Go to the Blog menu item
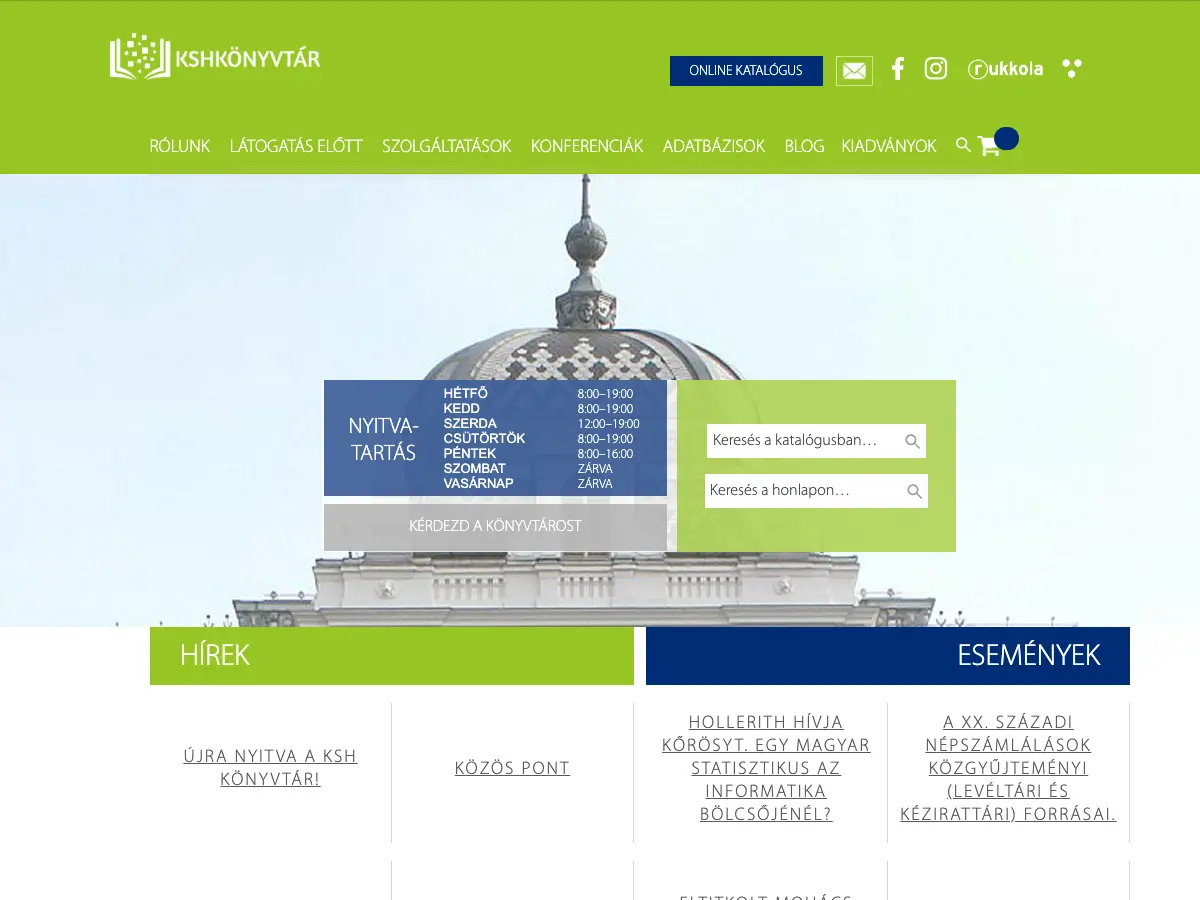 coord(804,146)
